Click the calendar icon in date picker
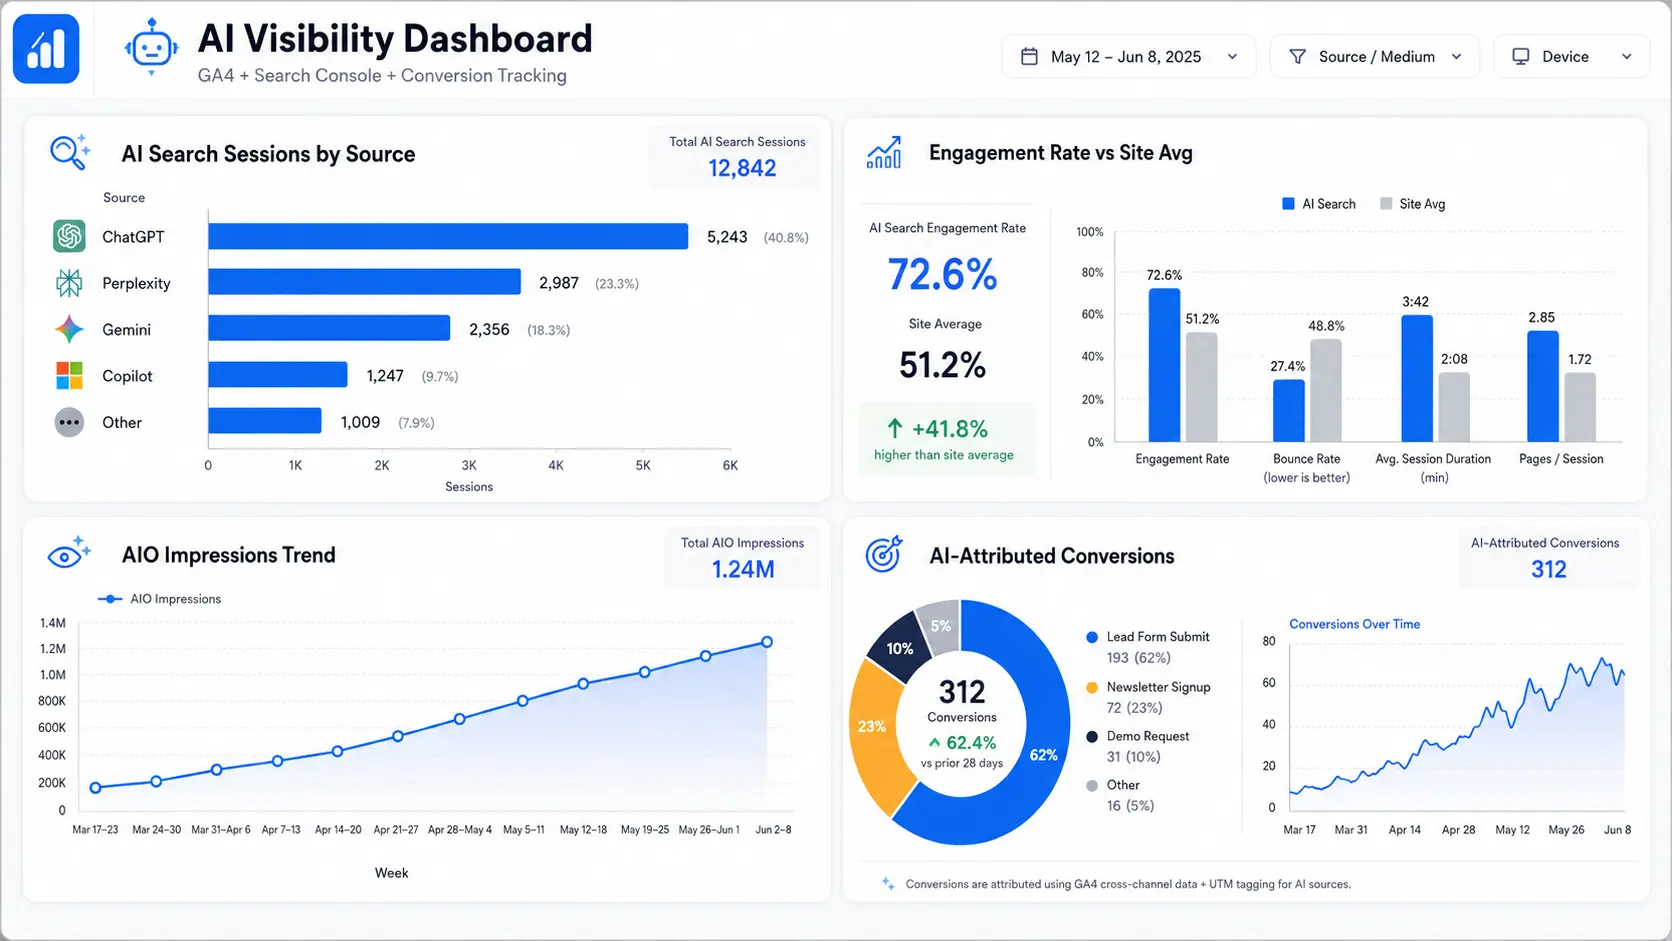The width and height of the screenshot is (1672, 941). coord(1029,56)
